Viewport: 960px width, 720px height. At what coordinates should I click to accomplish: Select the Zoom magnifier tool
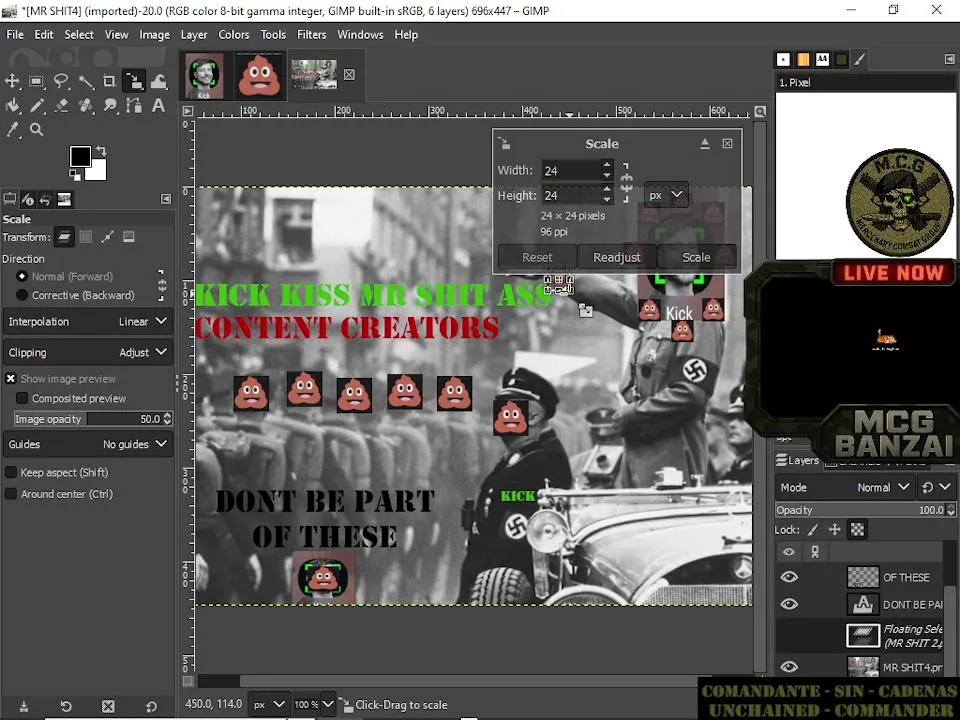point(36,130)
